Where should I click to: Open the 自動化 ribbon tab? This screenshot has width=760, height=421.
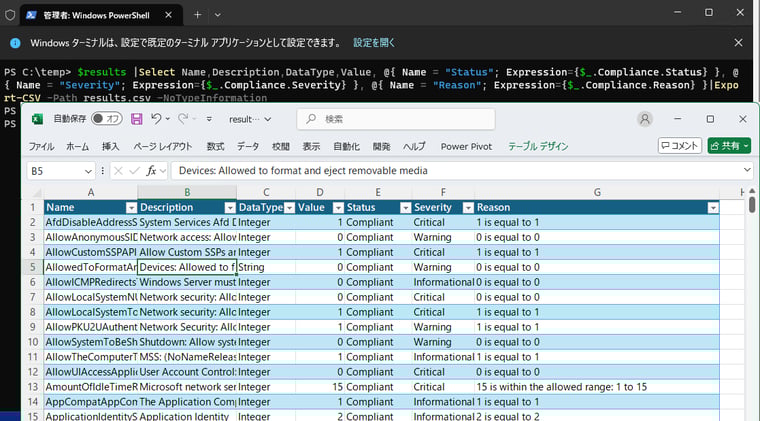click(346, 146)
